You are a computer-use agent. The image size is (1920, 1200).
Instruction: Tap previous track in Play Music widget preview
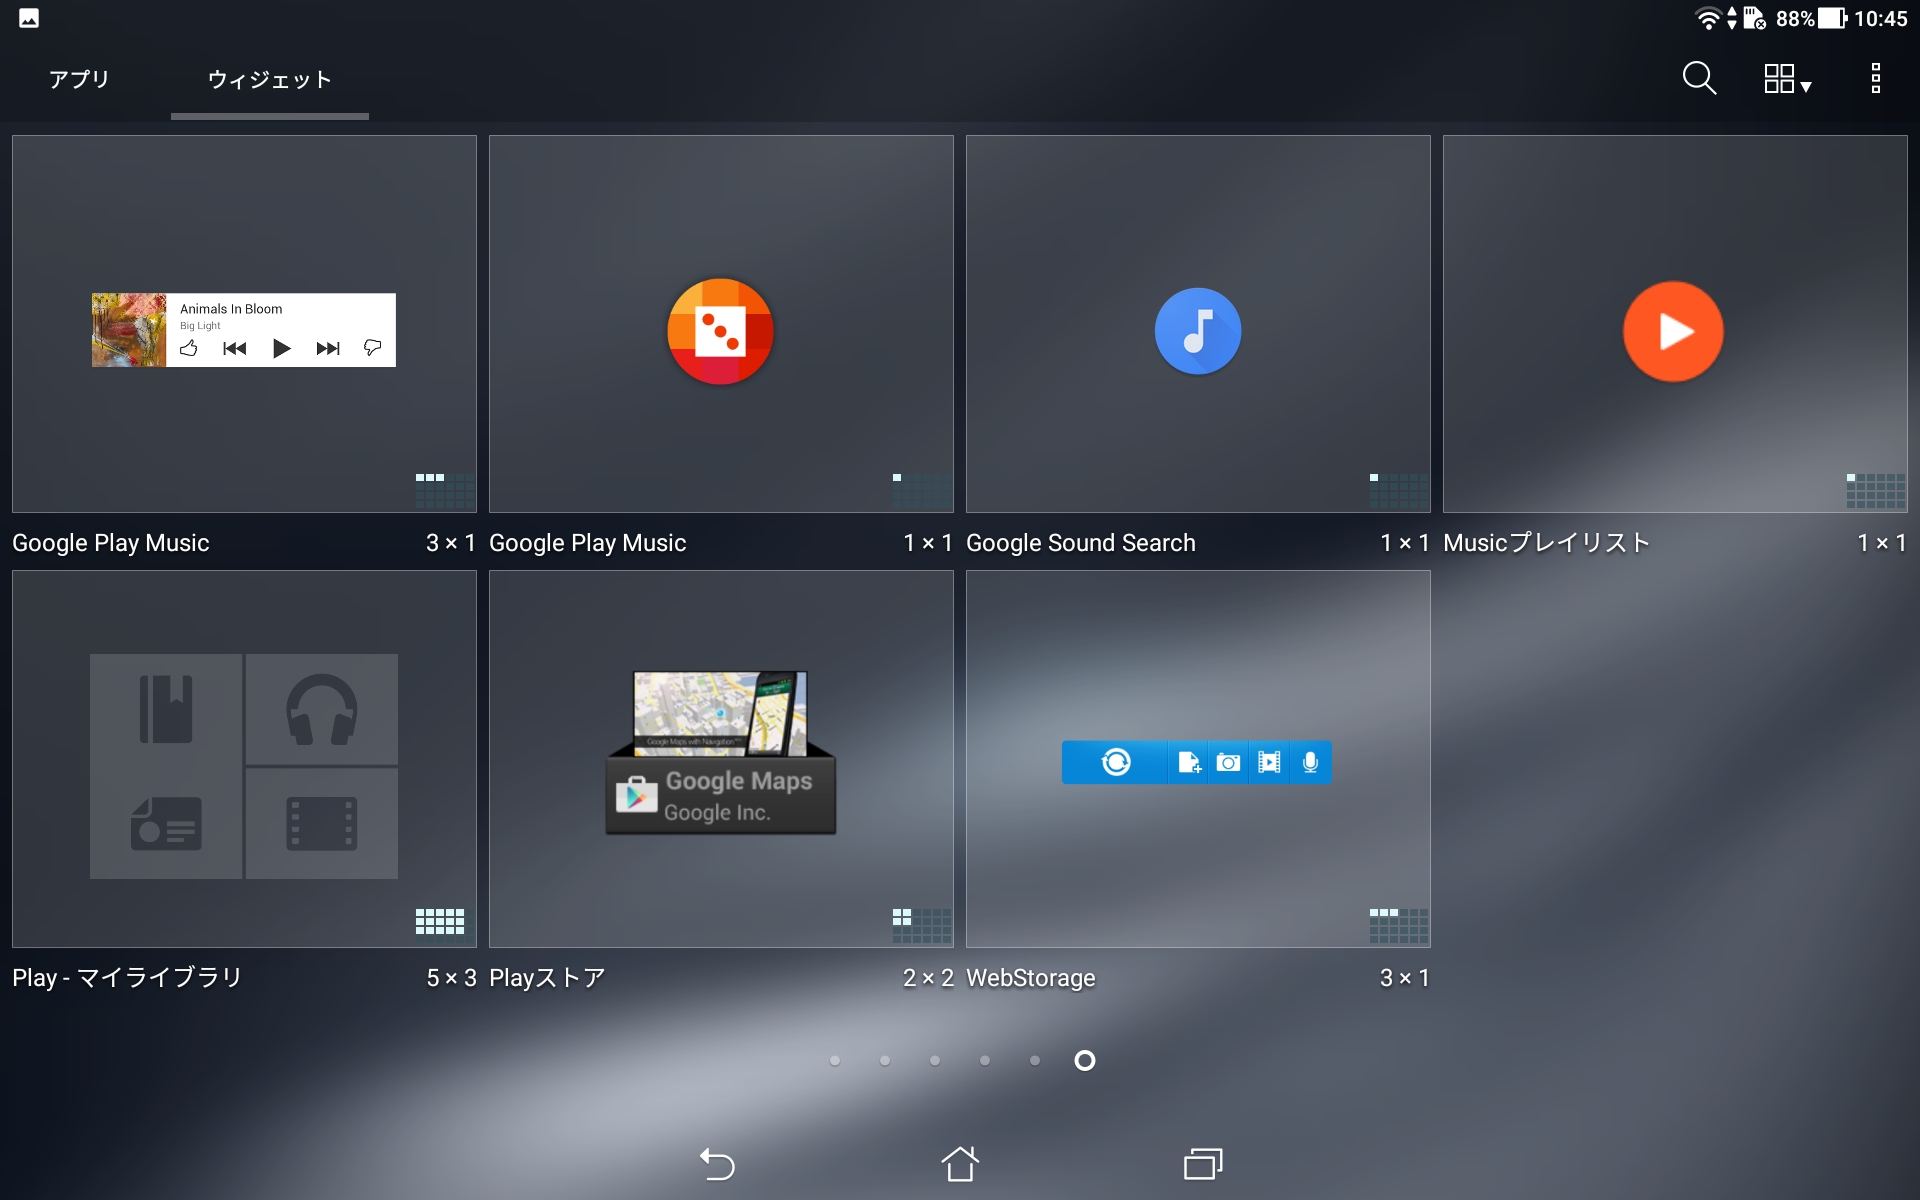[235, 348]
